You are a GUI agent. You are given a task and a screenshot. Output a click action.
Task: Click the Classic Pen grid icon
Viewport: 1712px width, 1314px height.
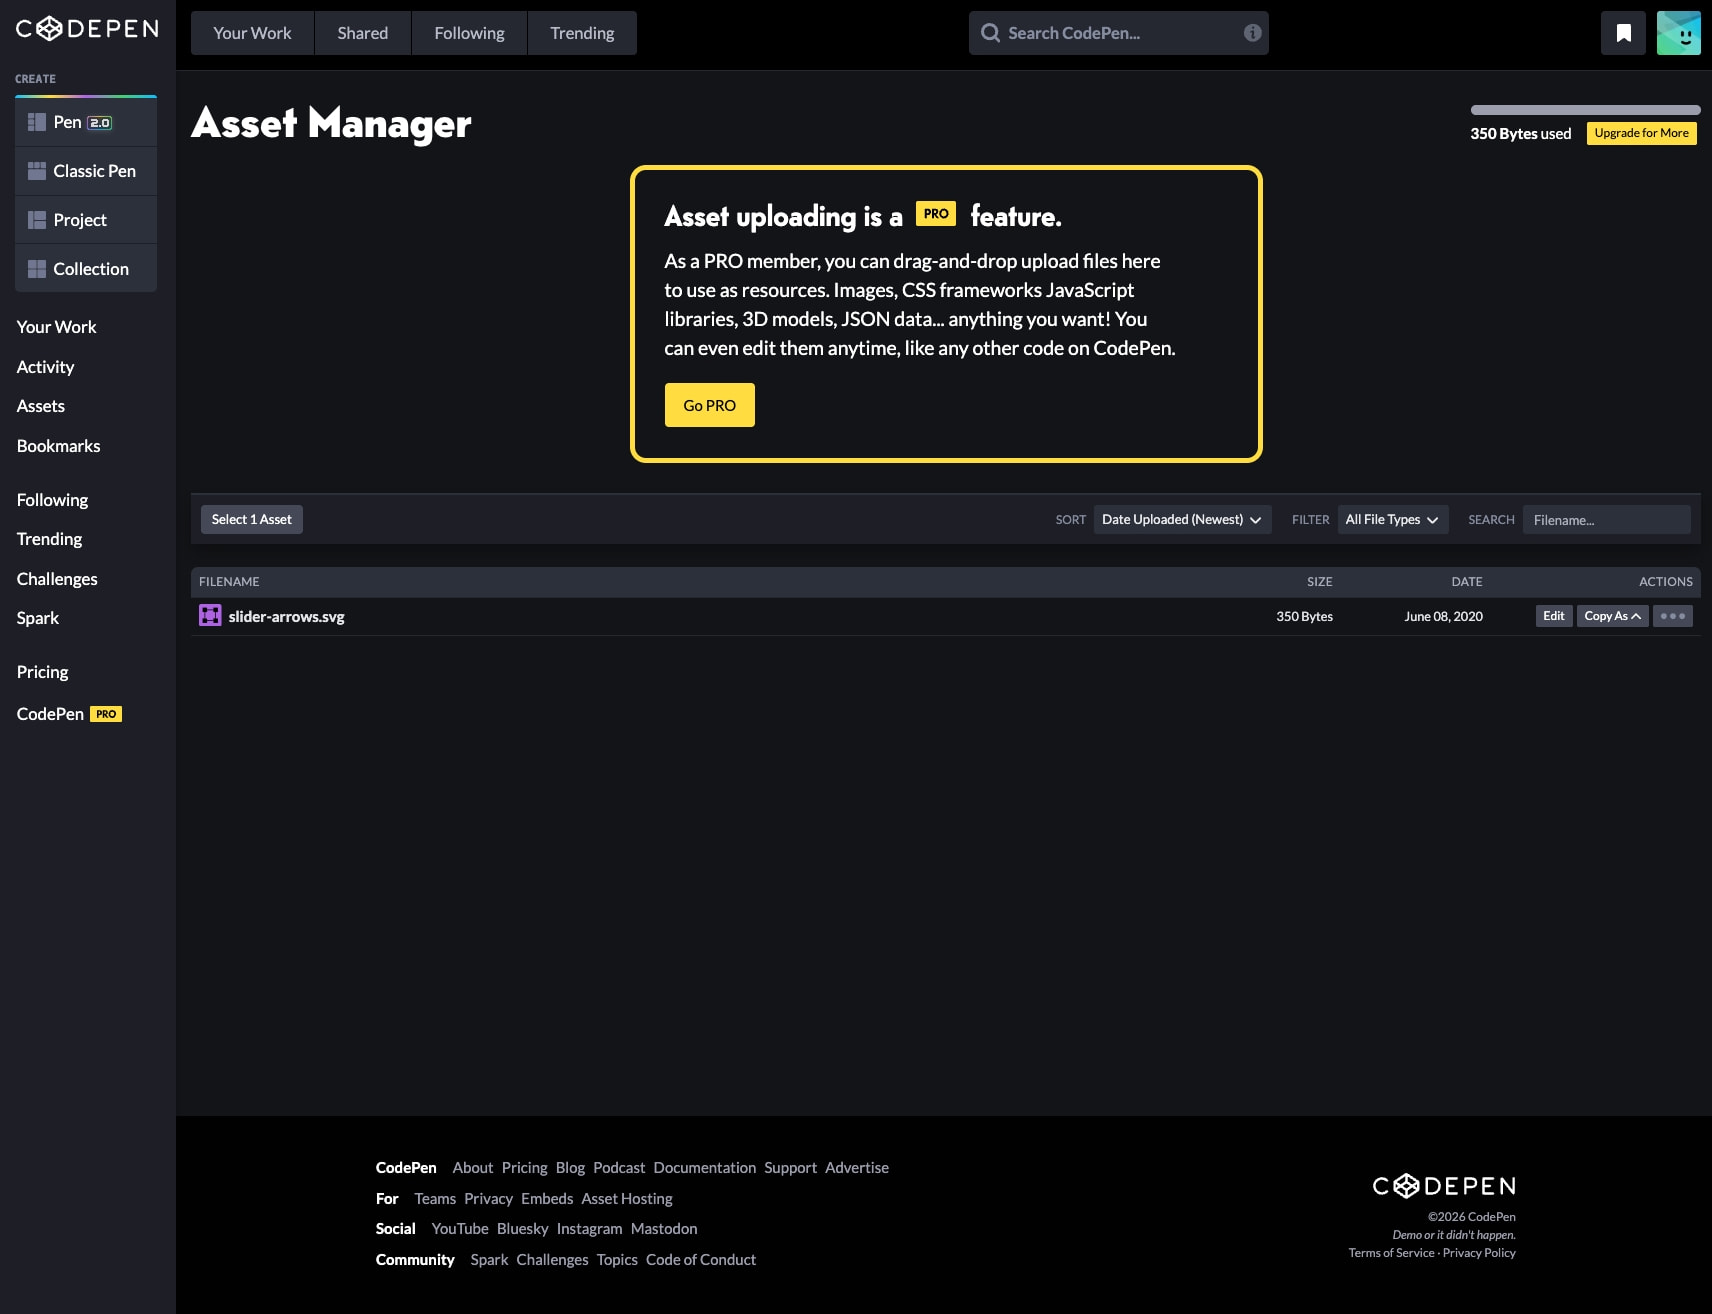(37, 171)
